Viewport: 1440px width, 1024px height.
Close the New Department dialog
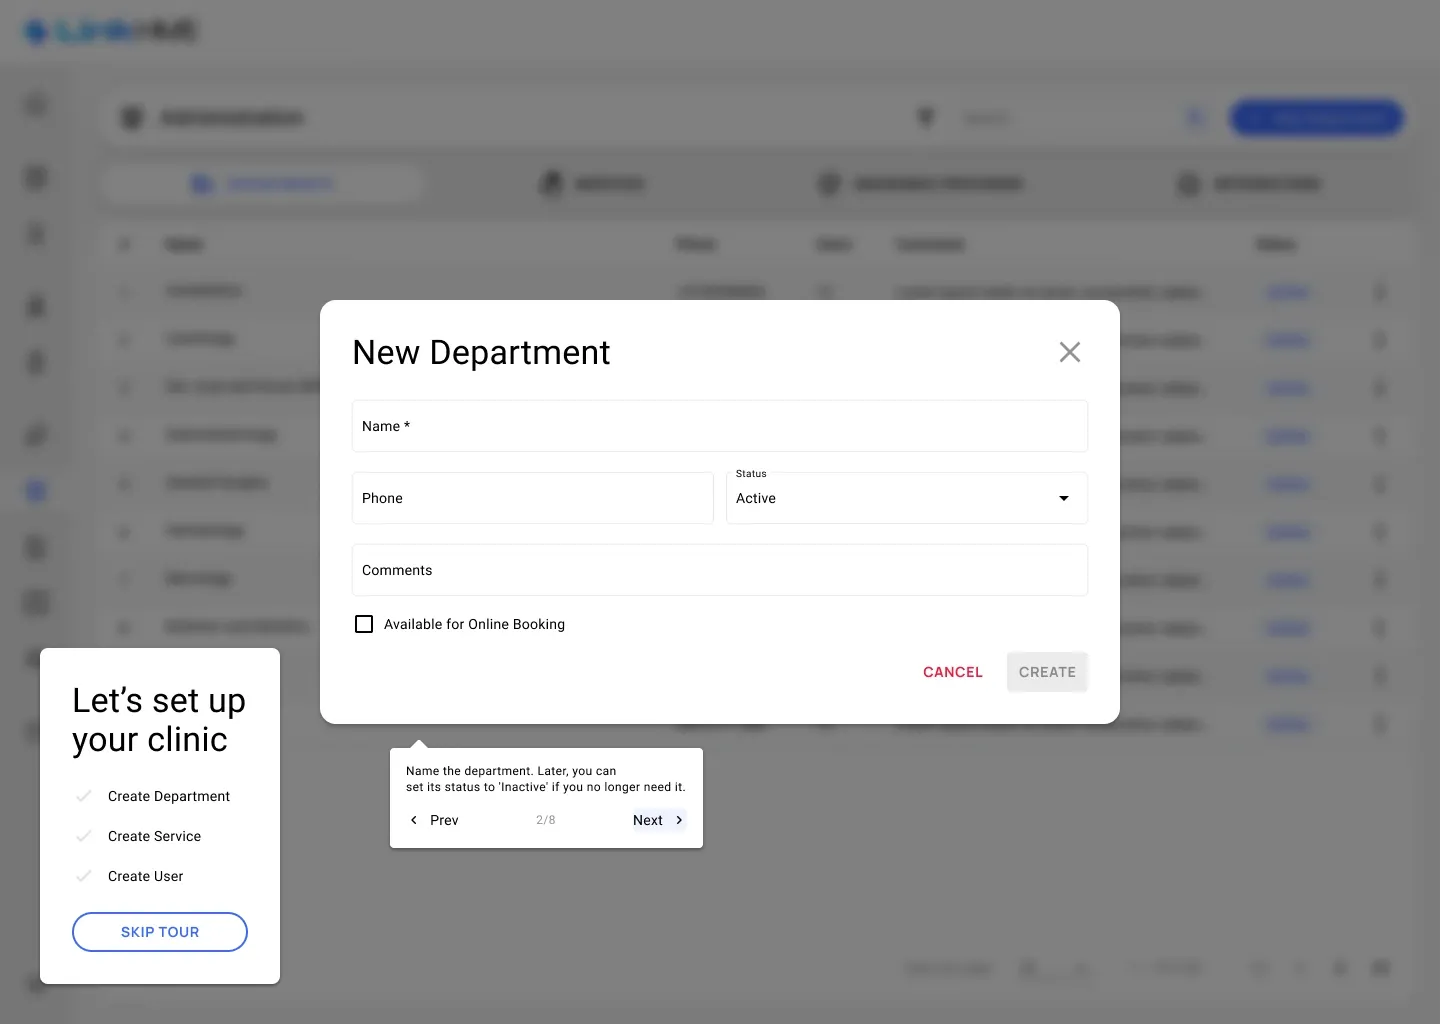click(1070, 352)
